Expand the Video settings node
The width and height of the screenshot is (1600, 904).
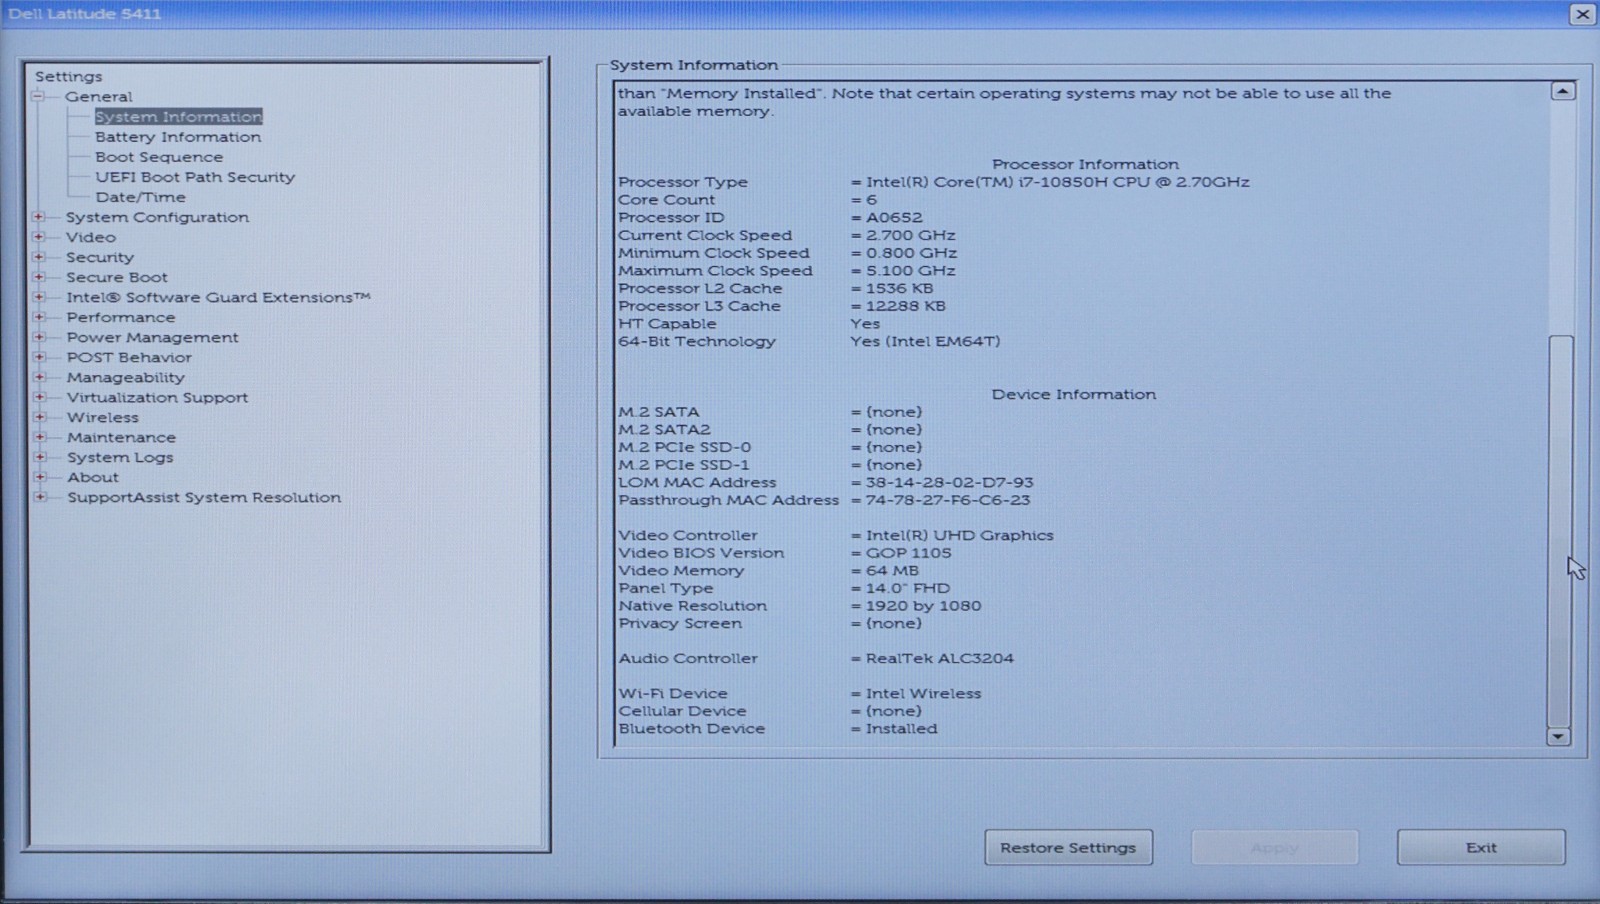pyautogui.click(x=38, y=237)
